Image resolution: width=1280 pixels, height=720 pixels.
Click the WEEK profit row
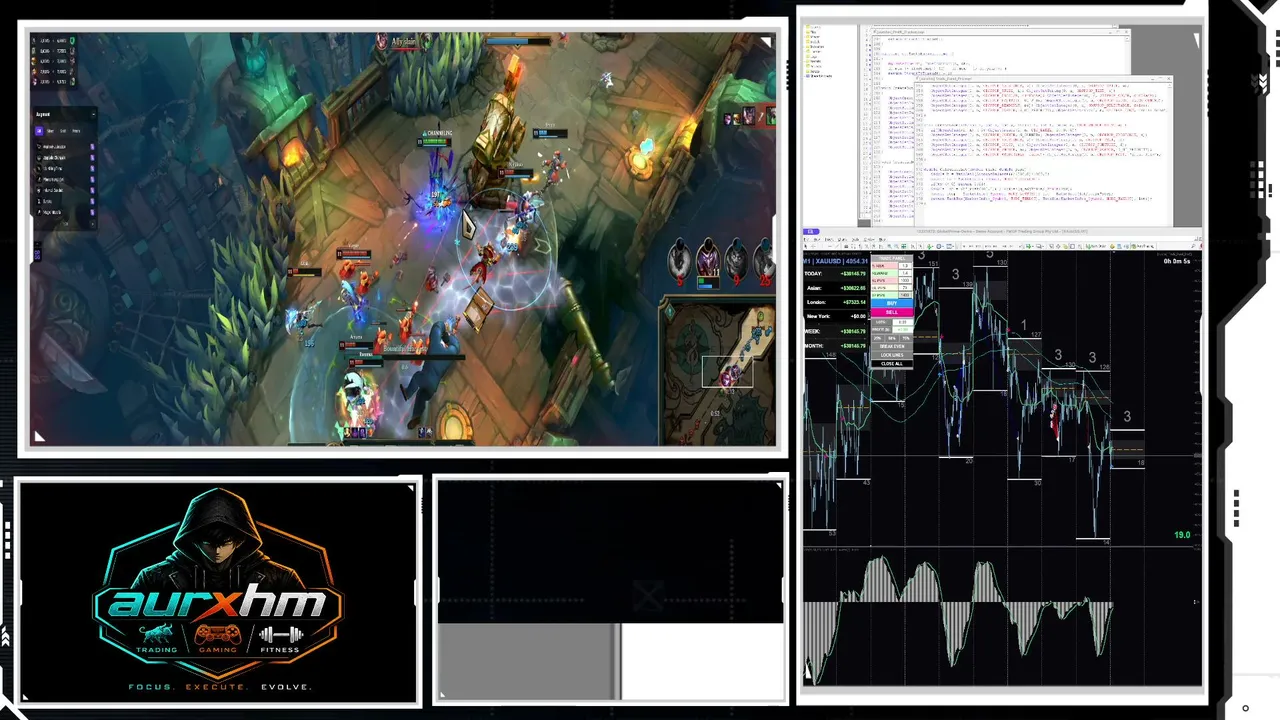pos(836,331)
